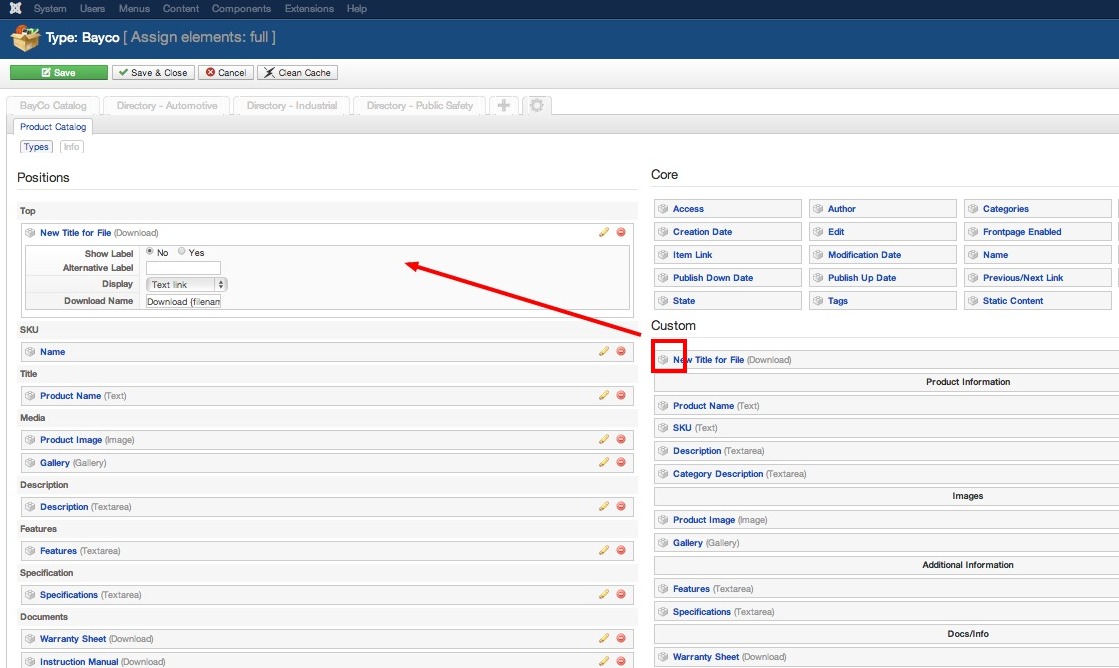This screenshot has width=1119, height=668.
Task: Select the custom Warranty Sheet (Download) element
Action: [x=886, y=657]
